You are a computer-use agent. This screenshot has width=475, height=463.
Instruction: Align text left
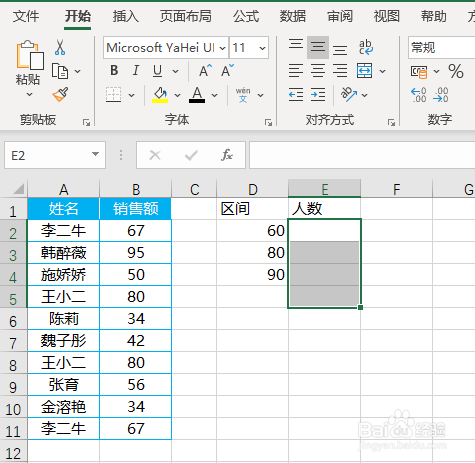pyautogui.click(x=296, y=71)
